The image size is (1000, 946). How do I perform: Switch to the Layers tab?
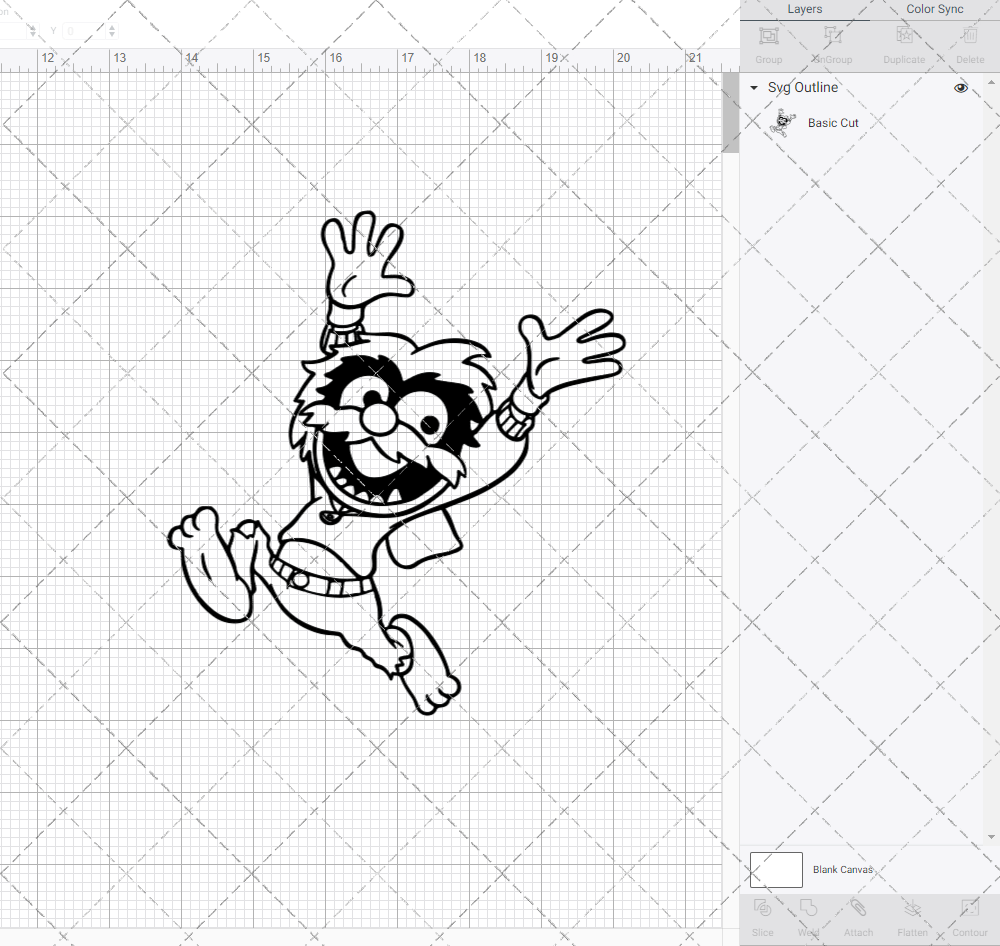(x=804, y=9)
